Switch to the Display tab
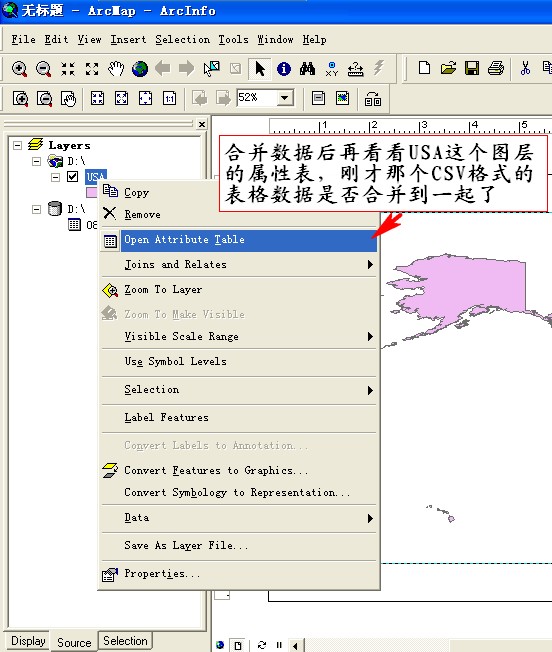The image size is (552, 652). (x=28, y=641)
